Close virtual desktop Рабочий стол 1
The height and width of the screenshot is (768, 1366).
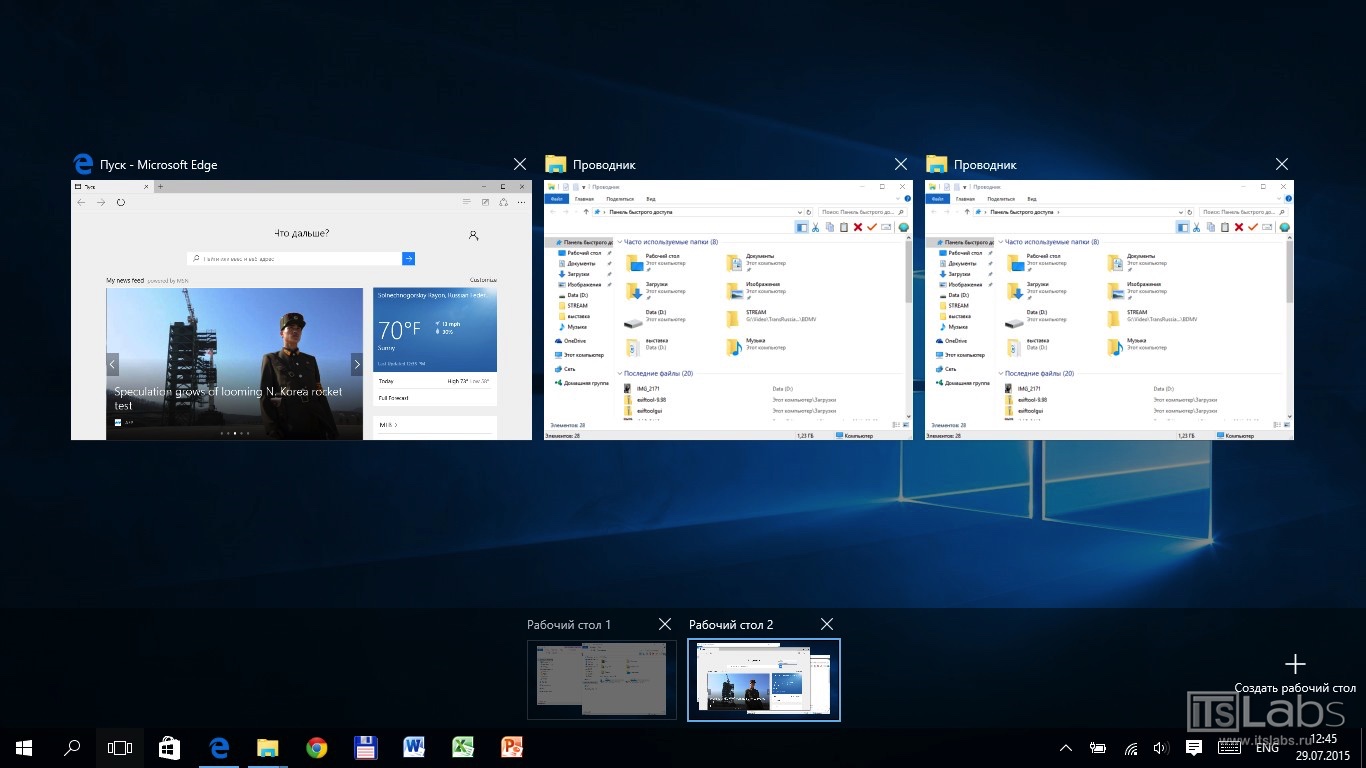click(665, 624)
